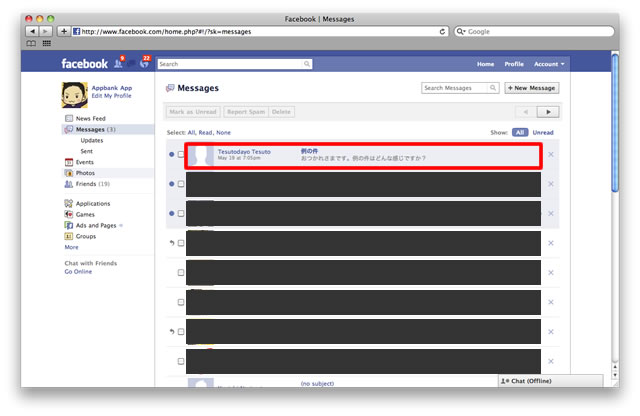Click the scrollbar down arrow

click(x=615, y=375)
